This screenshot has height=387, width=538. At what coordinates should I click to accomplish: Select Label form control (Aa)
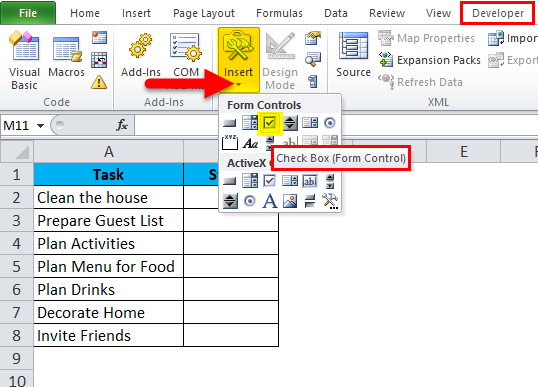250,143
